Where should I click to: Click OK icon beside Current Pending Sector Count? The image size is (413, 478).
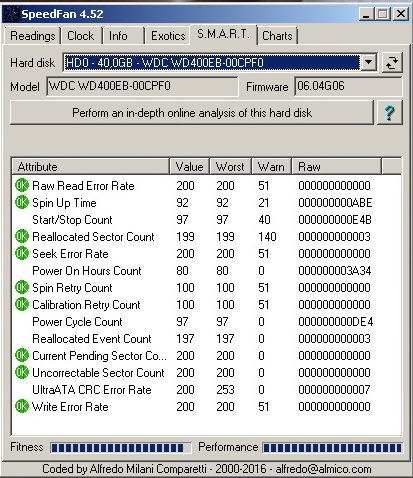coord(22,355)
